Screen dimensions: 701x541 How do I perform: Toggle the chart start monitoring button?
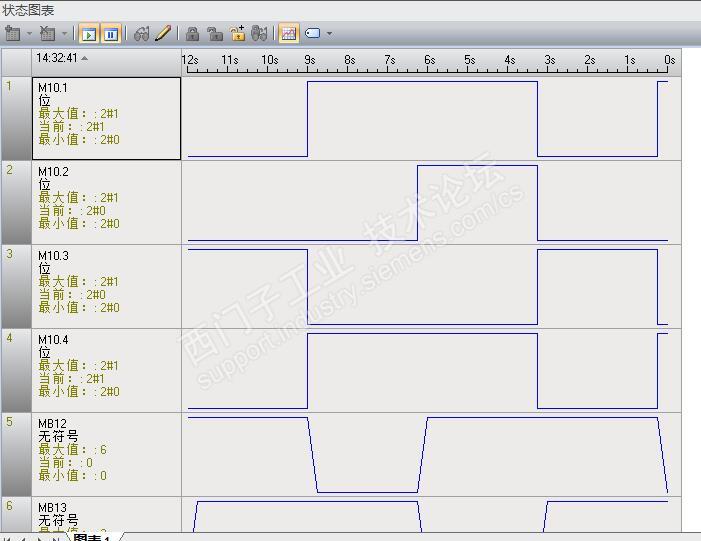point(89,34)
